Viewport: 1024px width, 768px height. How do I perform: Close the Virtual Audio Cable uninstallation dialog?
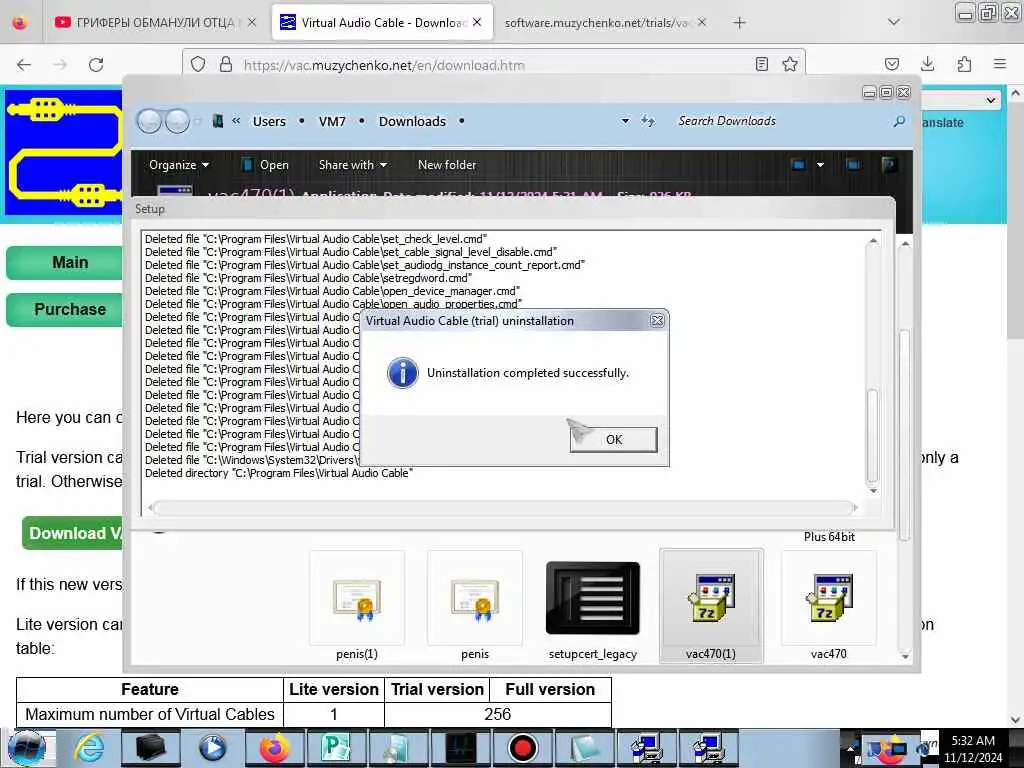pyautogui.click(x=657, y=321)
